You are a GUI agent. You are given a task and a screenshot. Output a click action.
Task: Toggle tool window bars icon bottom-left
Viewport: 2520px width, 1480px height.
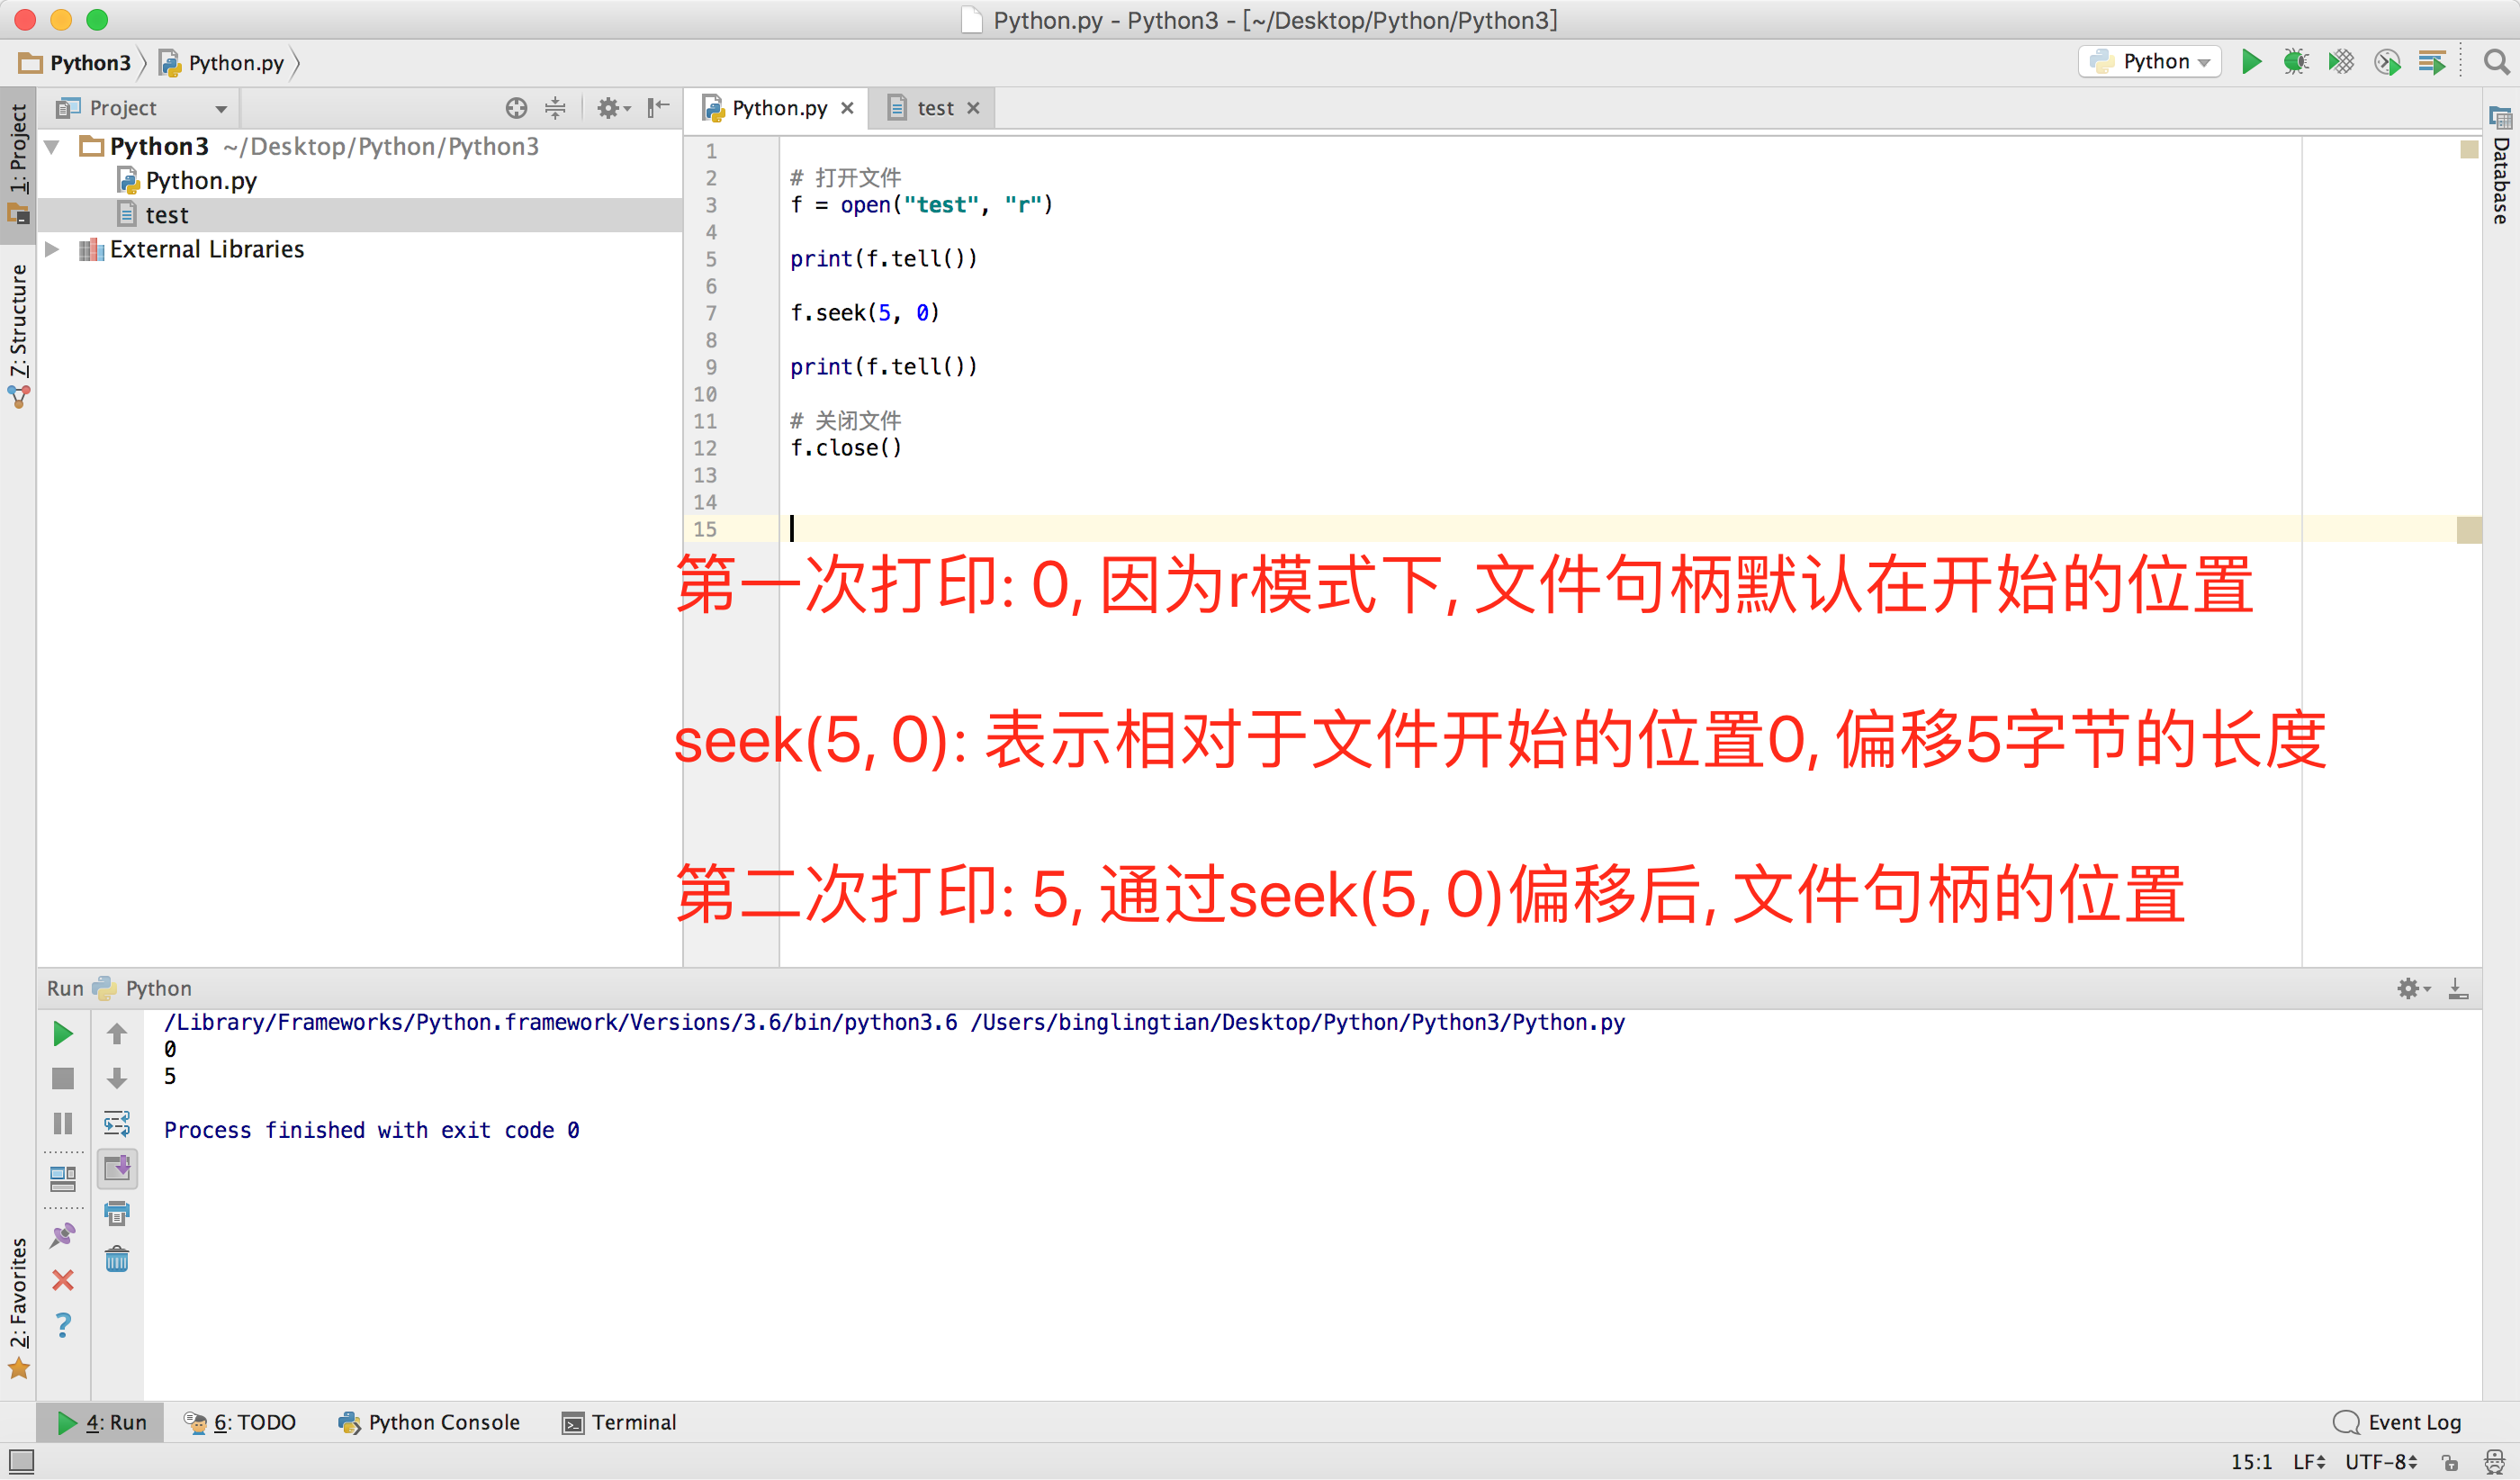click(21, 1461)
